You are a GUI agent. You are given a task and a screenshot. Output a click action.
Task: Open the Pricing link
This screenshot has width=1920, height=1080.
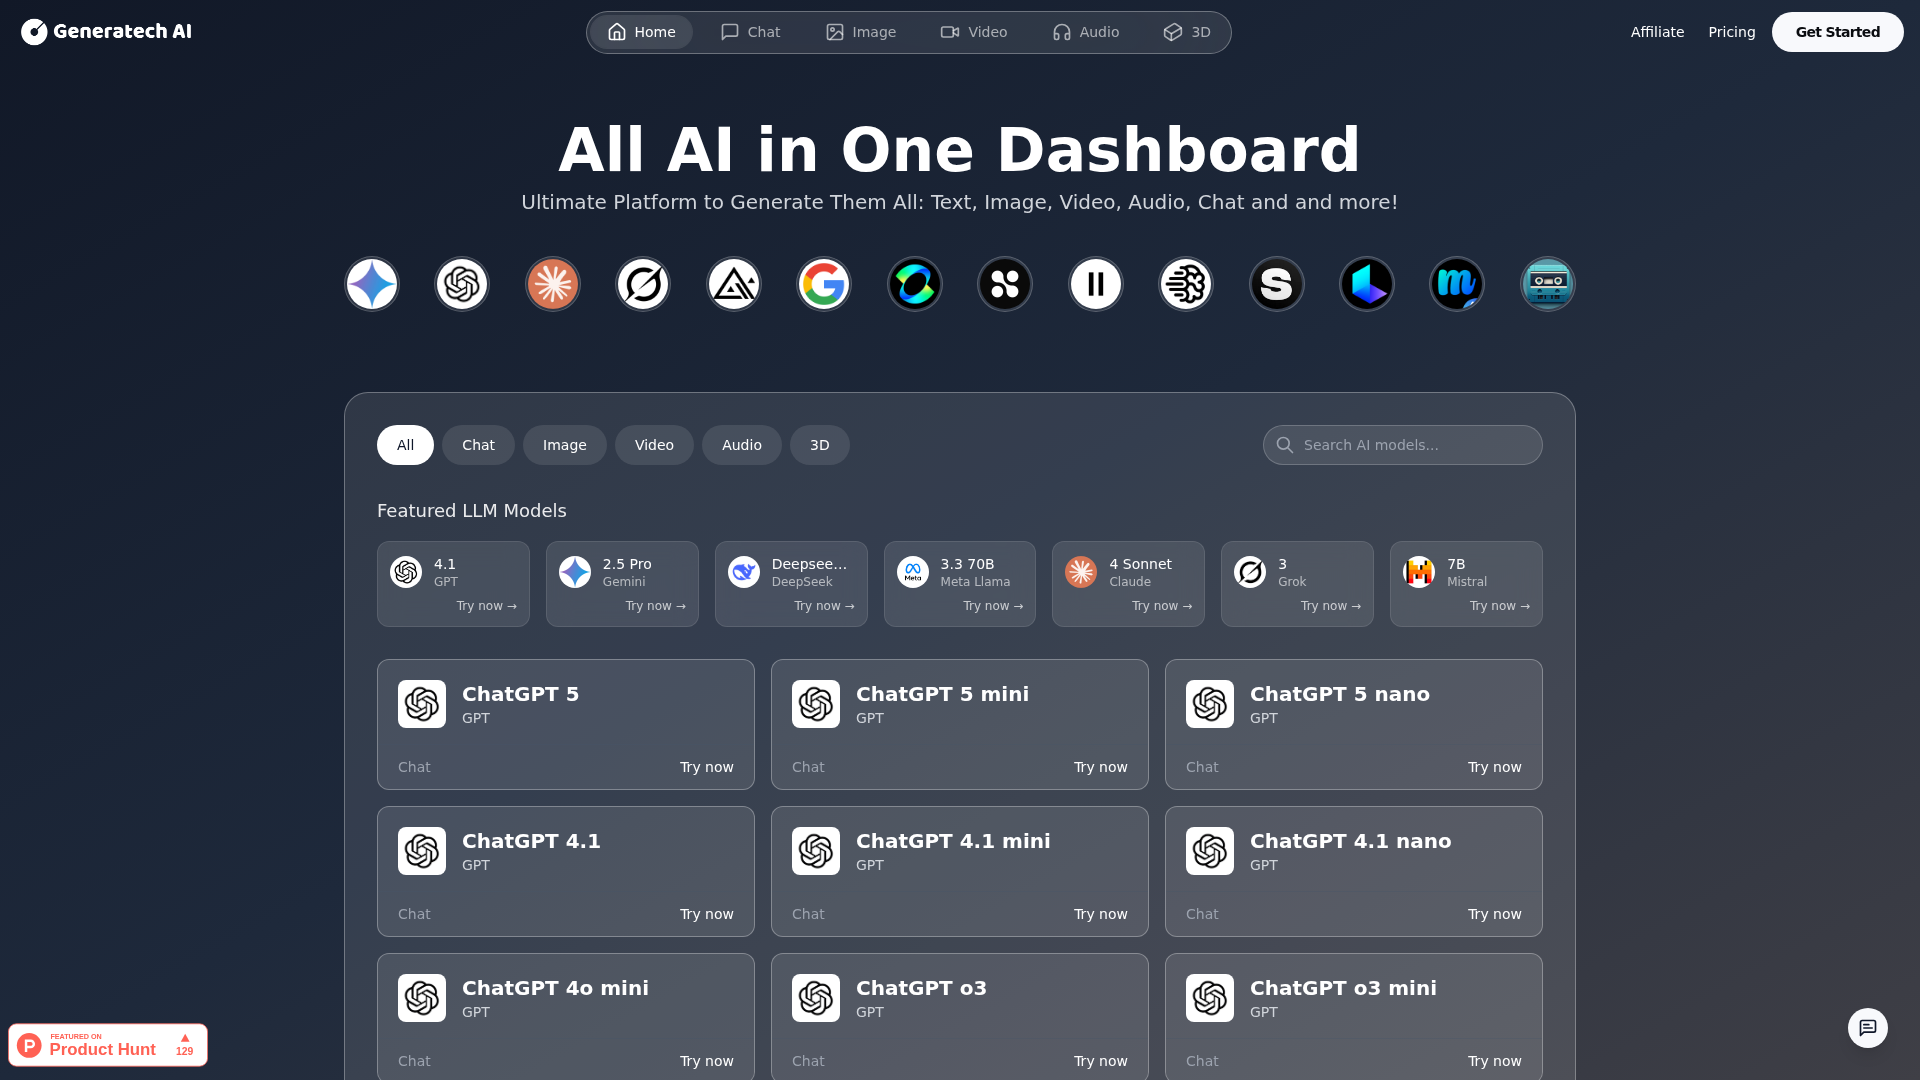tap(1731, 32)
